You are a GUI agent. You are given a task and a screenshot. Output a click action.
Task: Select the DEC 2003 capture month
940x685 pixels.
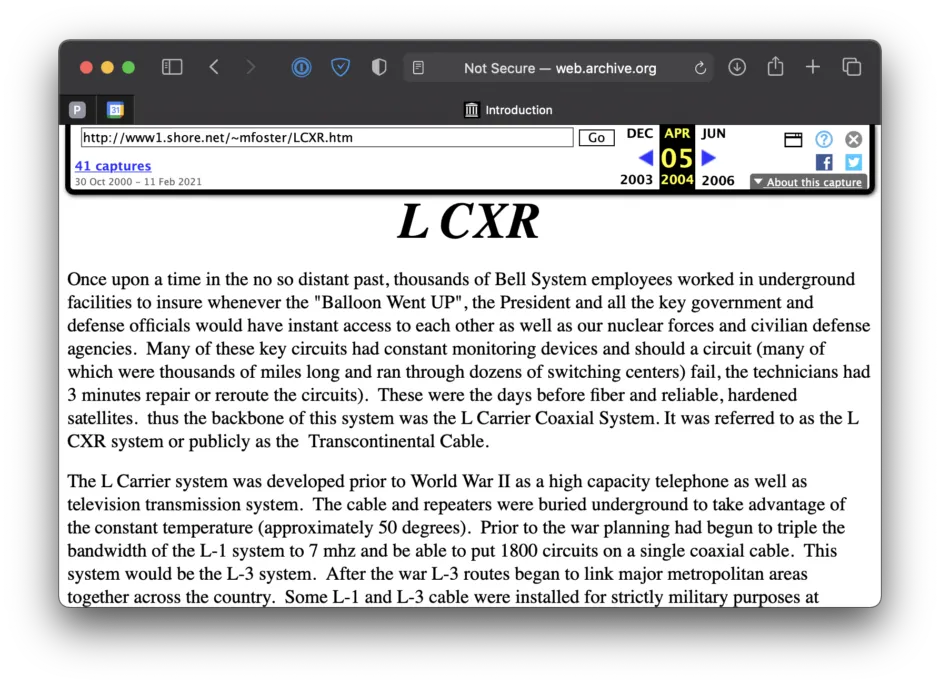pyautogui.click(x=639, y=134)
